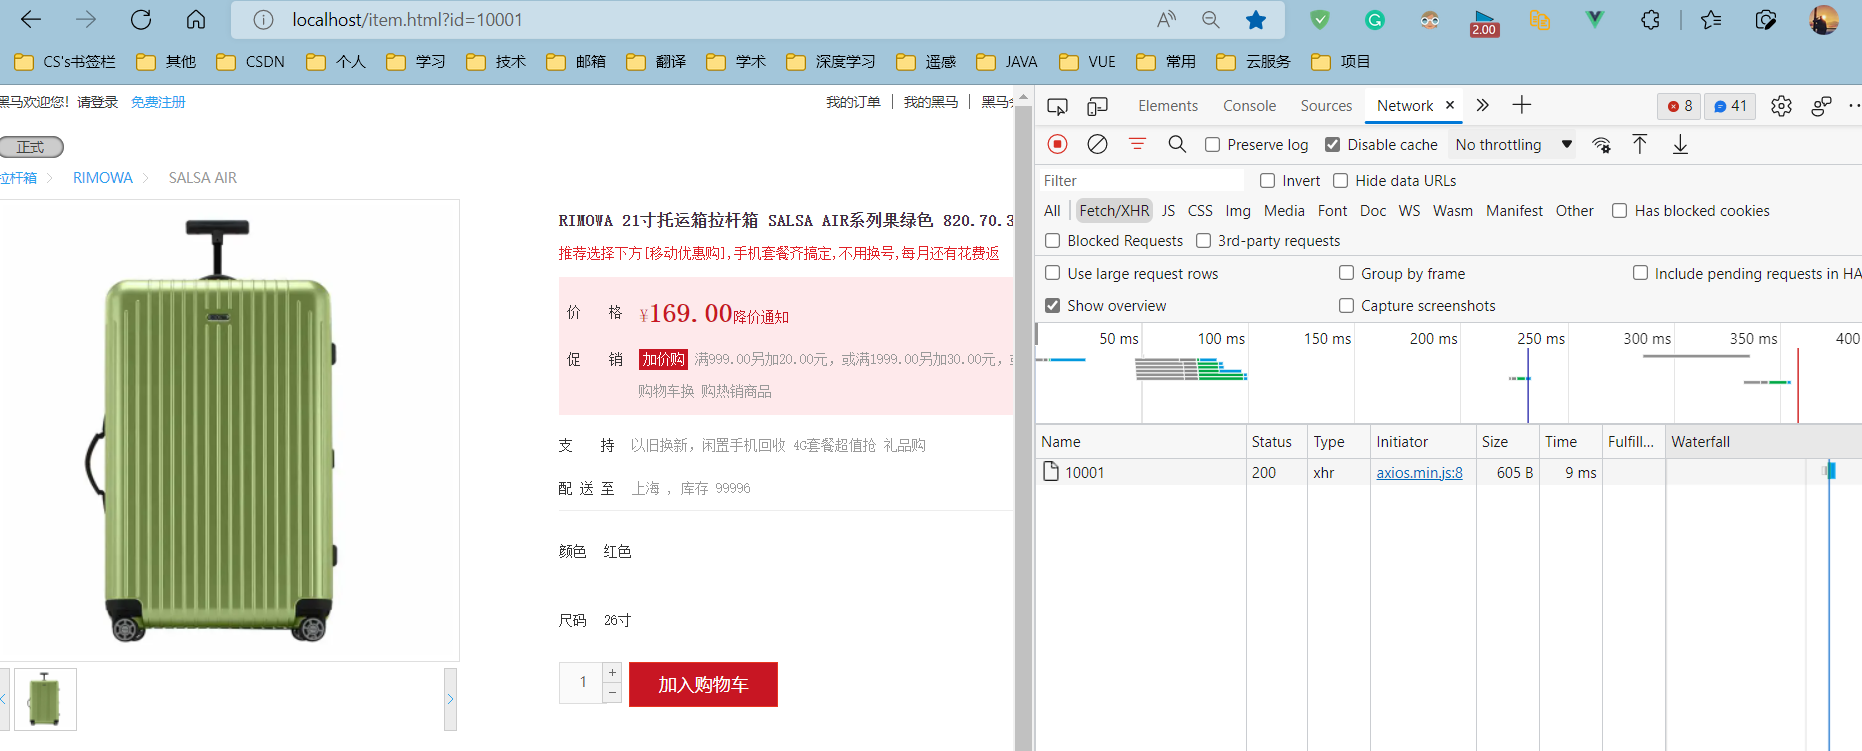Enable Preserve log checkbox
The image size is (1862, 751).
click(x=1212, y=145)
